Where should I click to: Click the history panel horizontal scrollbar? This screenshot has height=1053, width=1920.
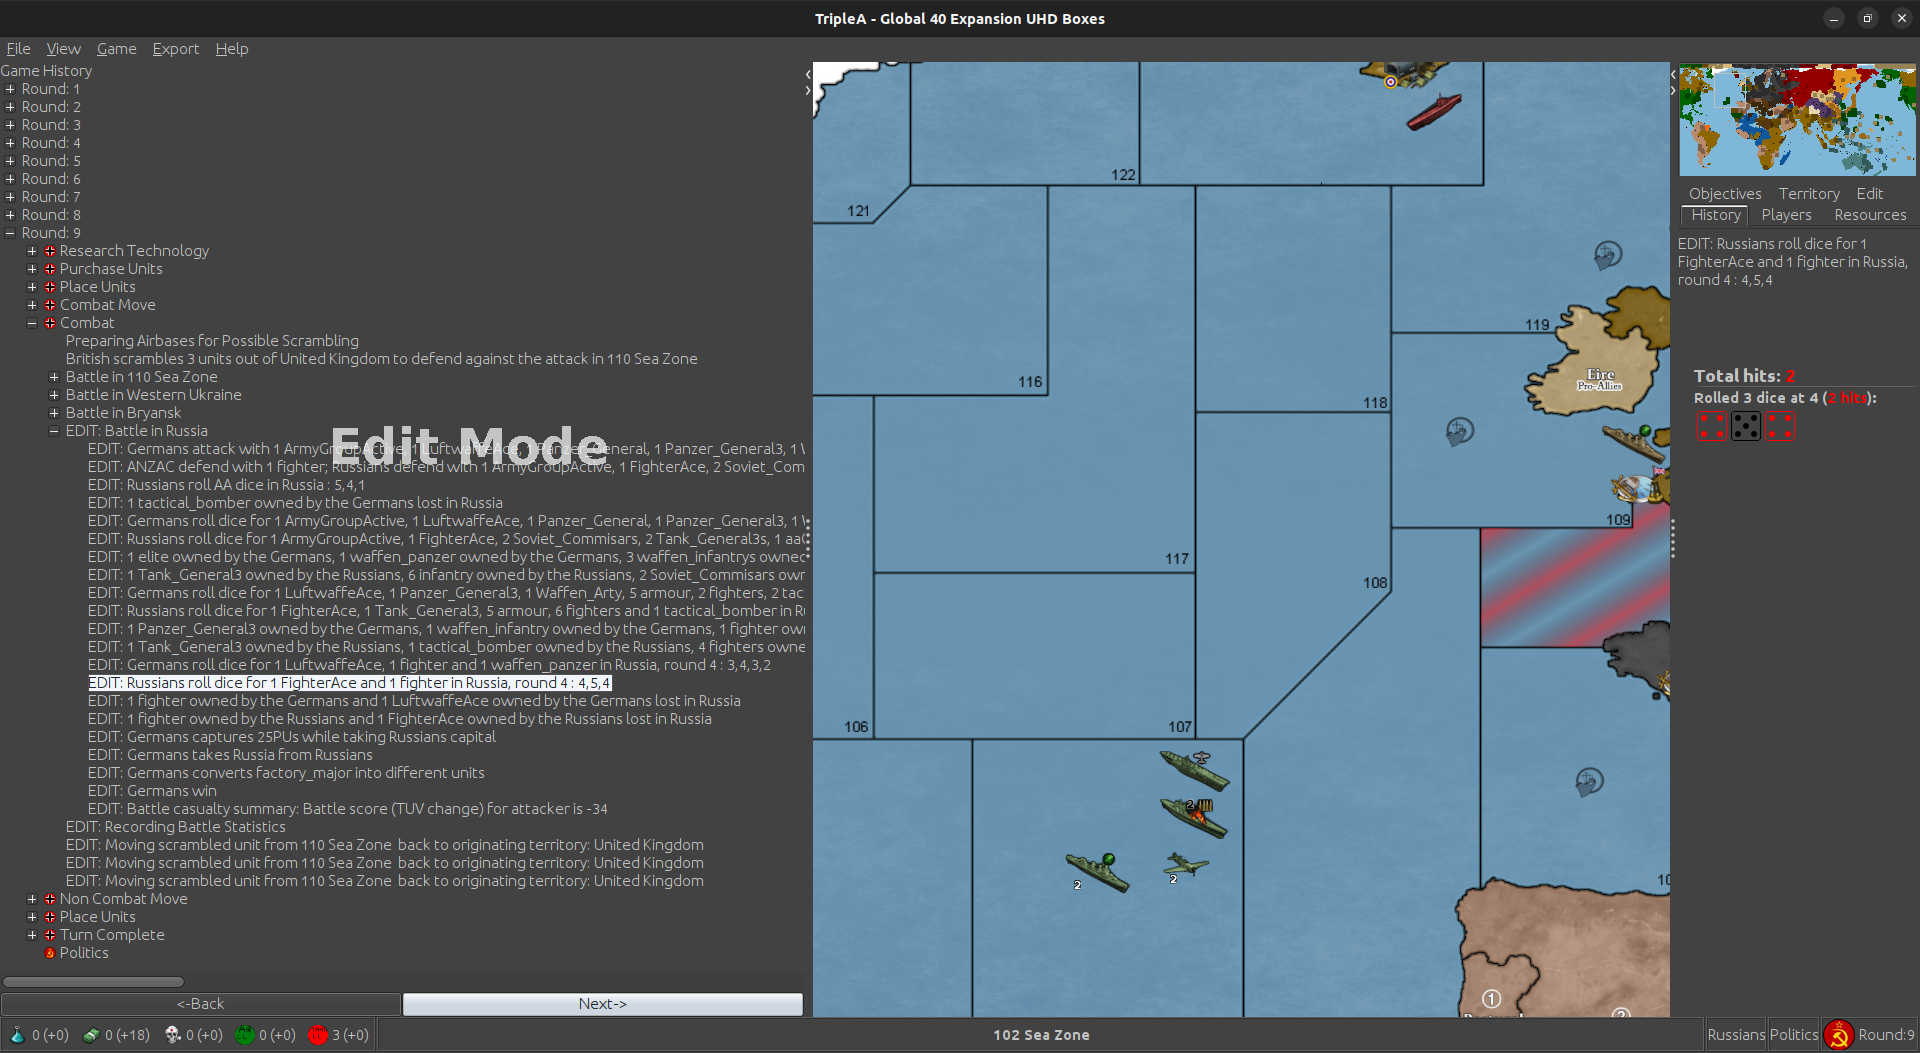[93, 982]
